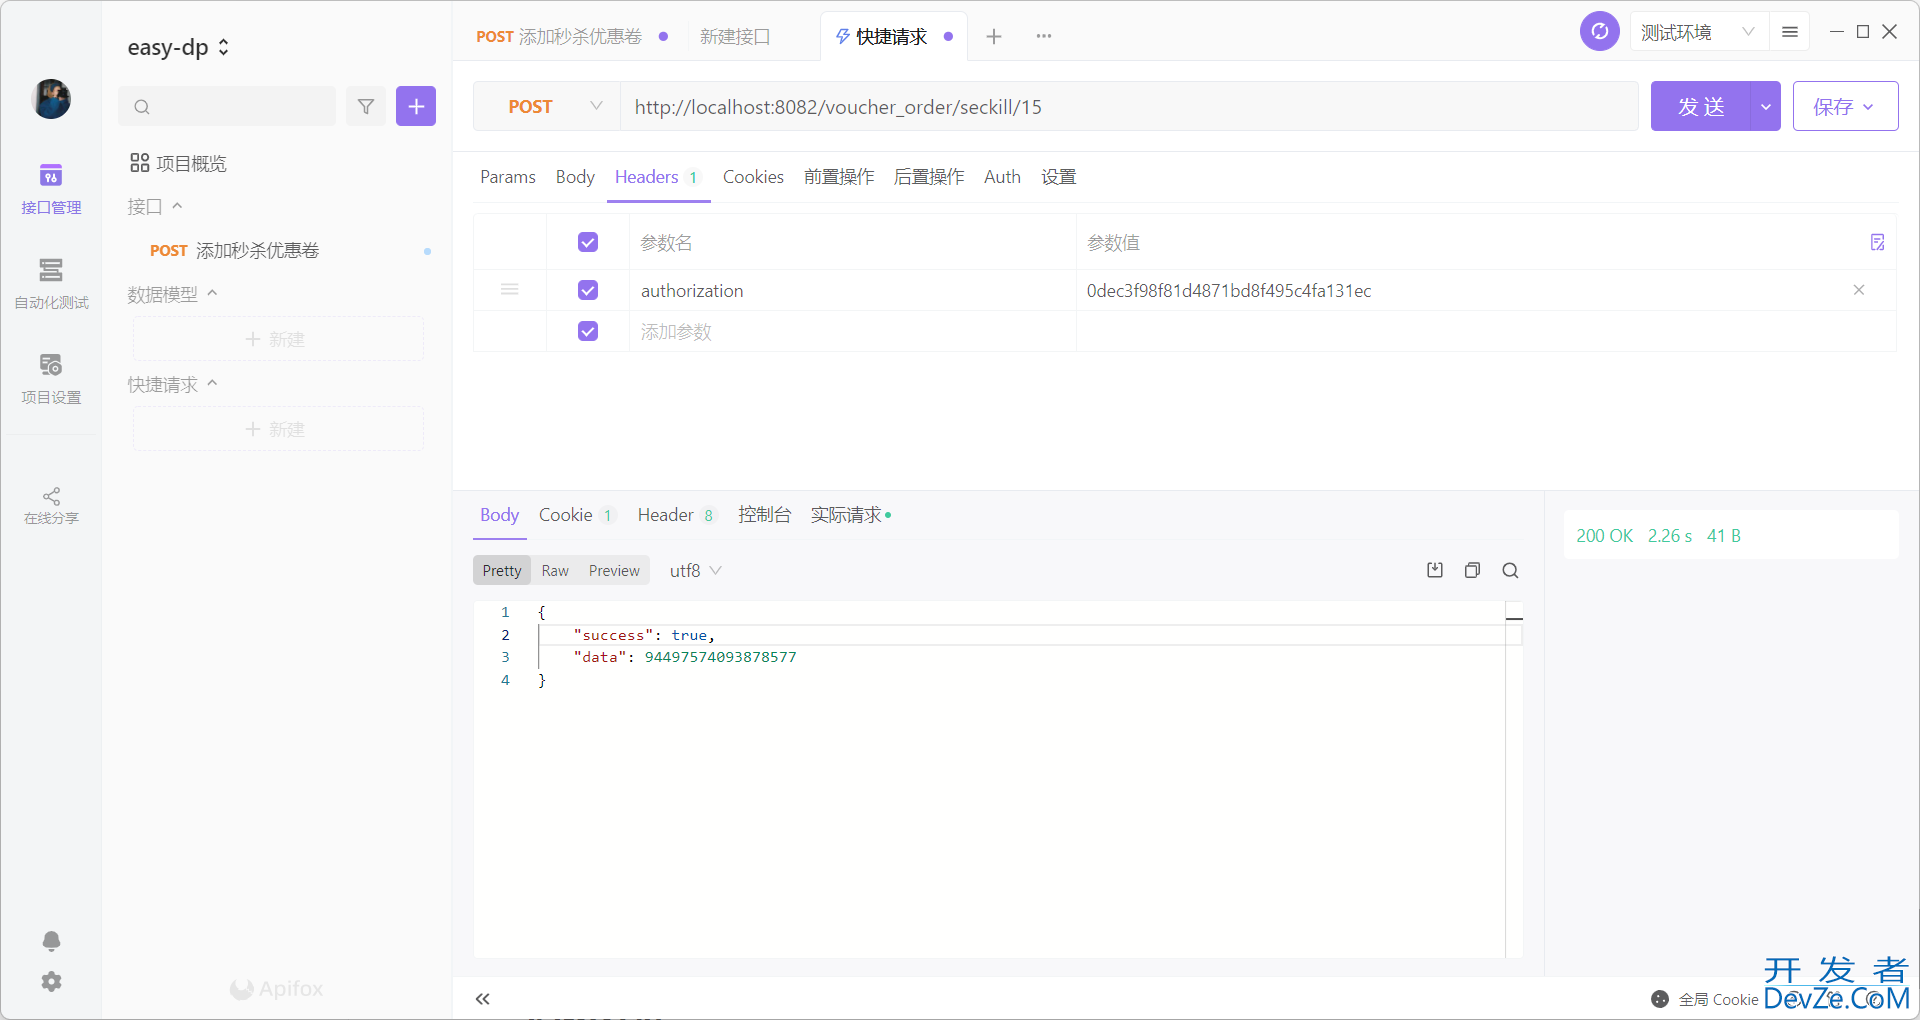Open the 项目设置 sidebar section
Image resolution: width=1920 pixels, height=1020 pixels.
click(51, 379)
